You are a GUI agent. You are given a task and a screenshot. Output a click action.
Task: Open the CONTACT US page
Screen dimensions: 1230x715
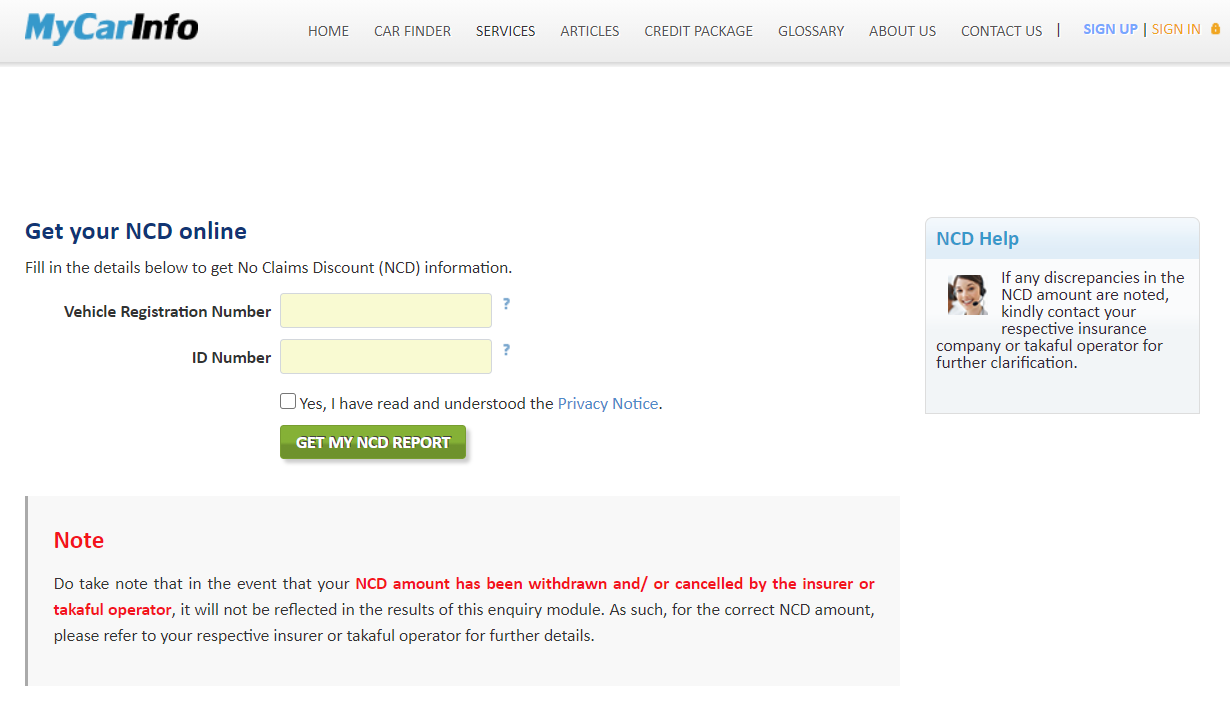tap(1001, 31)
